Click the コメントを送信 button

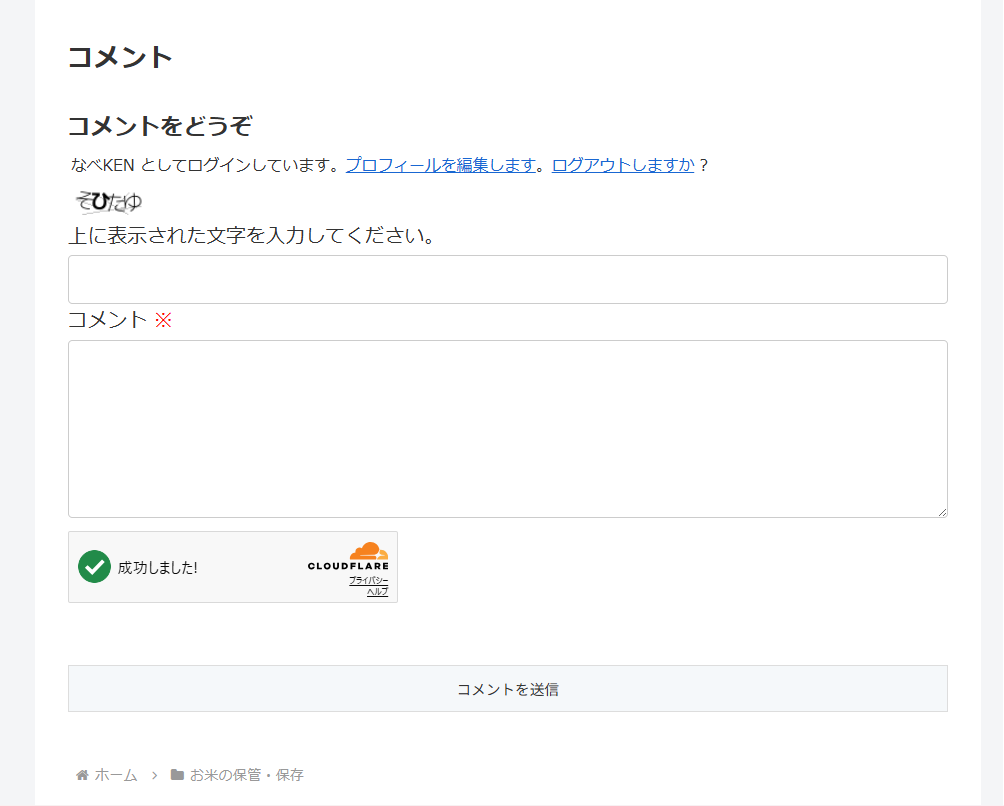click(508, 689)
